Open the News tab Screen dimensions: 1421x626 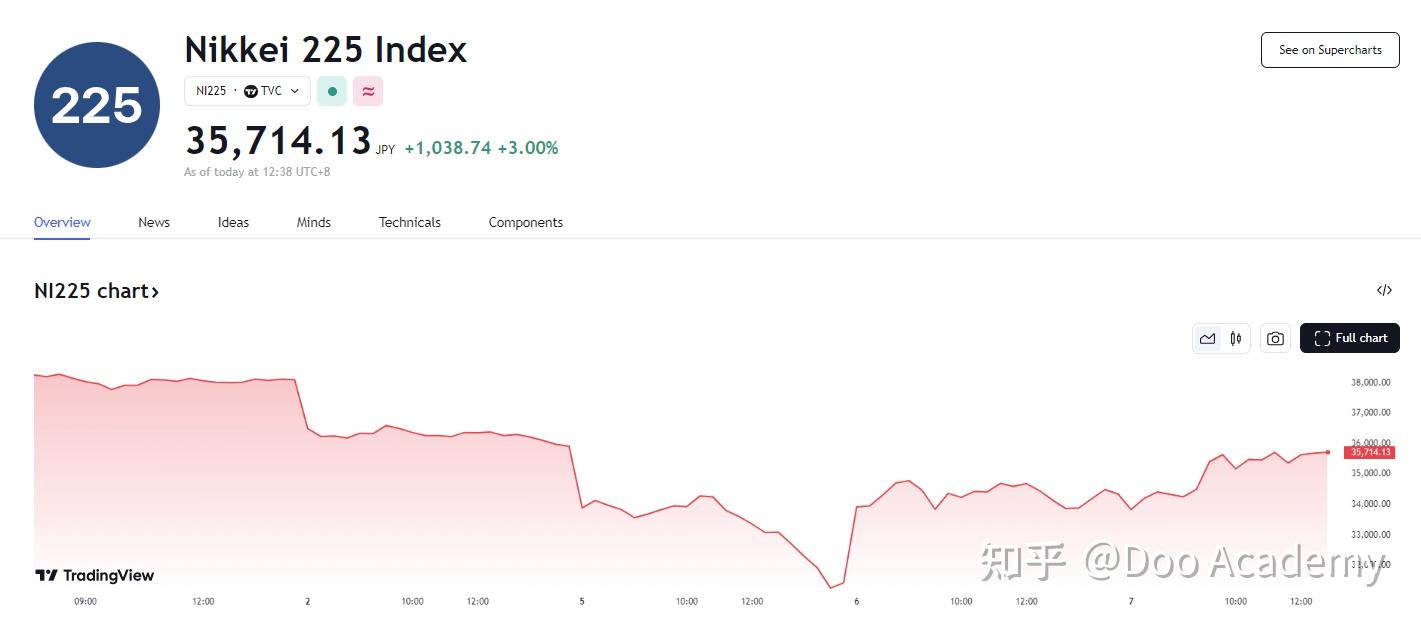pyautogui.click(x=154, y=222)
